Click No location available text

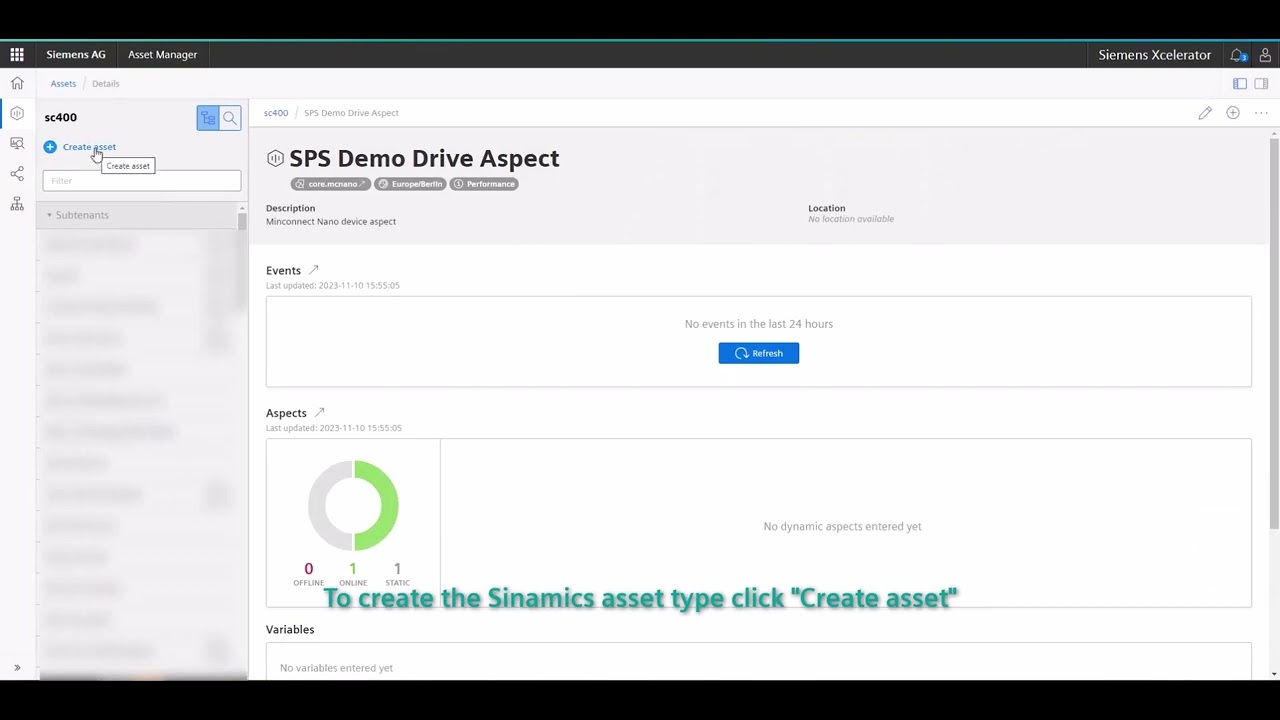[851, 219]
